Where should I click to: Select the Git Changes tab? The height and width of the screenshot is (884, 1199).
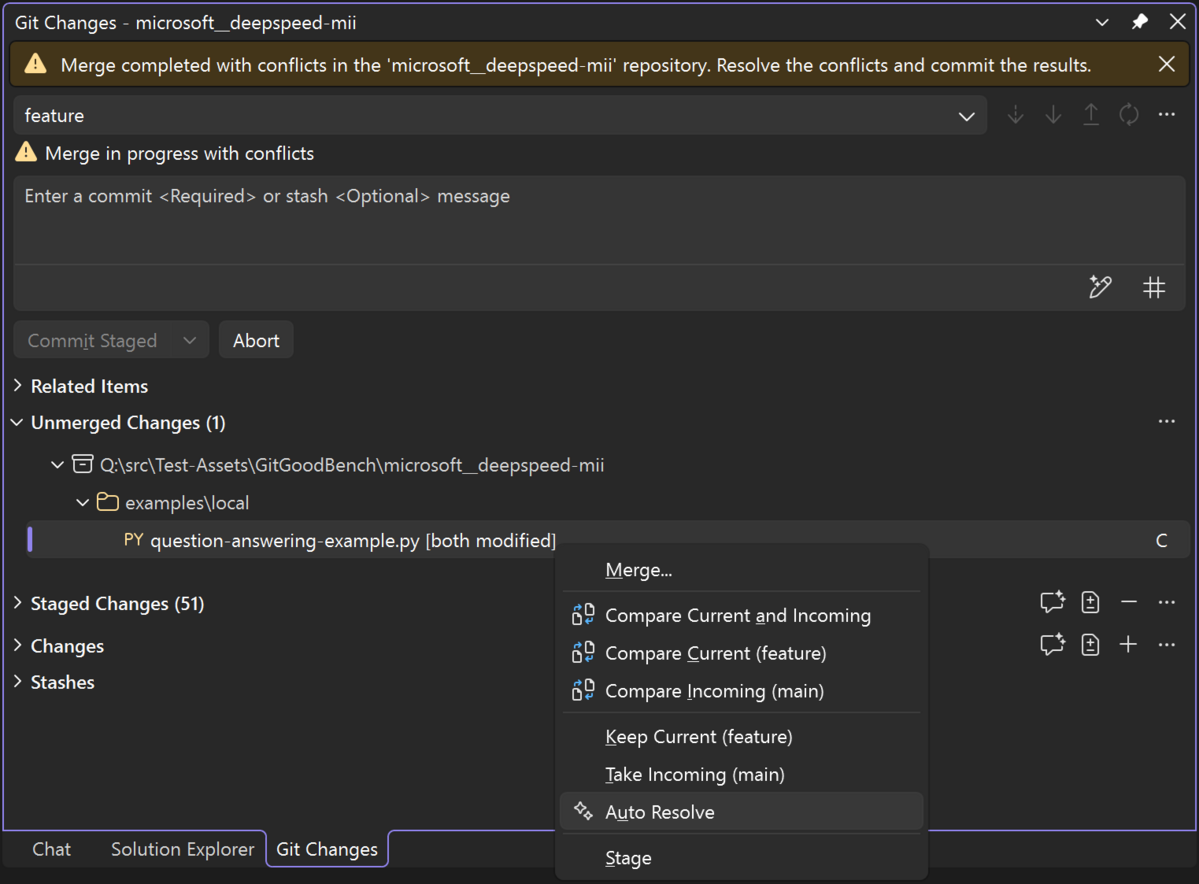327,849
